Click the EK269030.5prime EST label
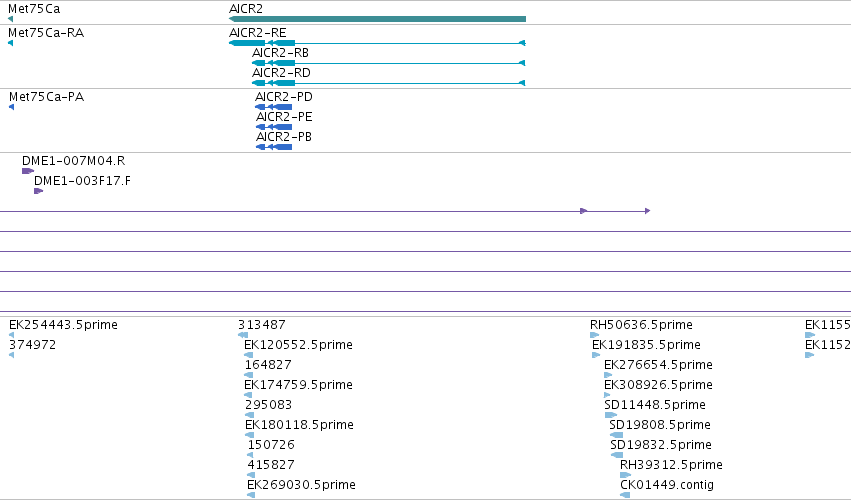Image resolution: width=851 pixels, height=500 pixels. click(302, 485)
